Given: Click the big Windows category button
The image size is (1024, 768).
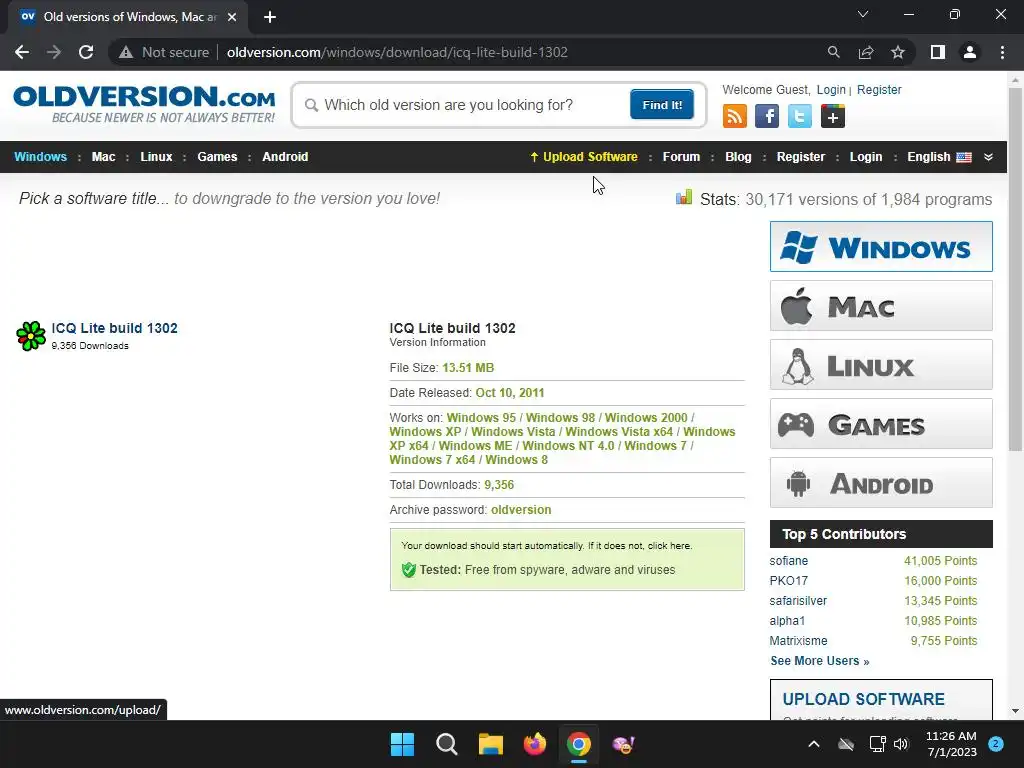Looking at the screenshot, I should 881,246.
